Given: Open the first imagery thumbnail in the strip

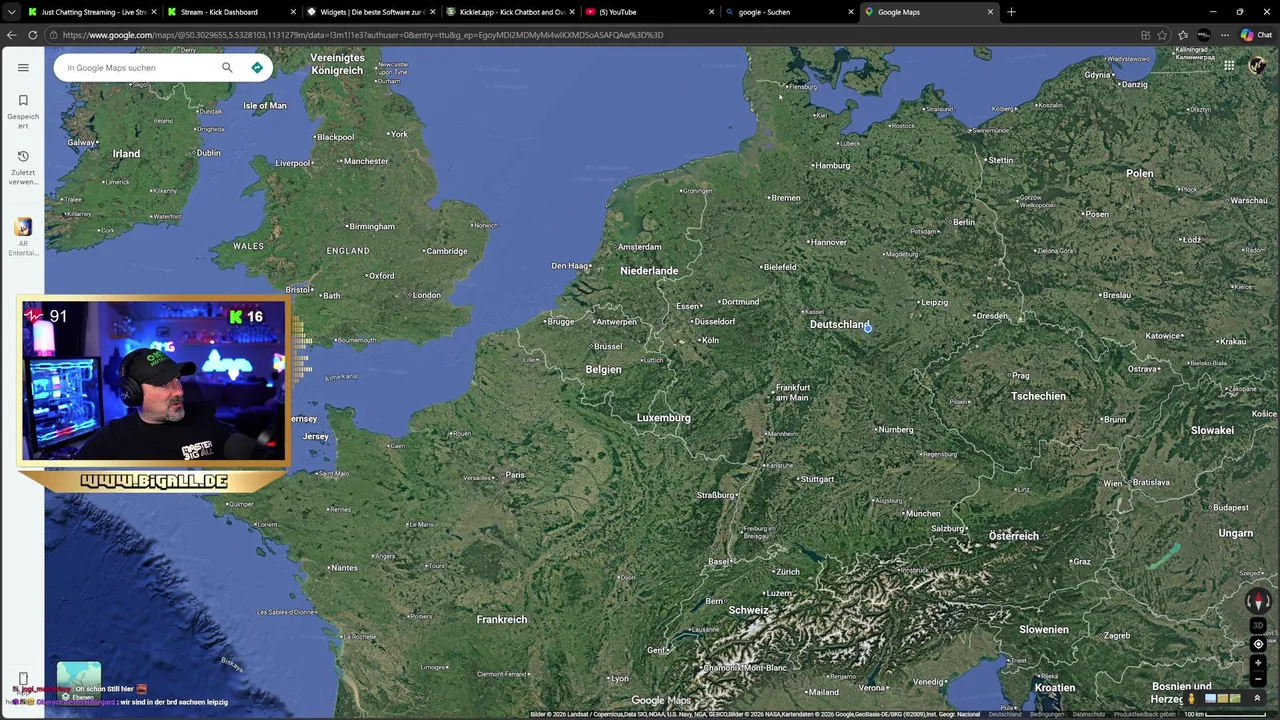Looking at the screenshot, I should 1210,698.
